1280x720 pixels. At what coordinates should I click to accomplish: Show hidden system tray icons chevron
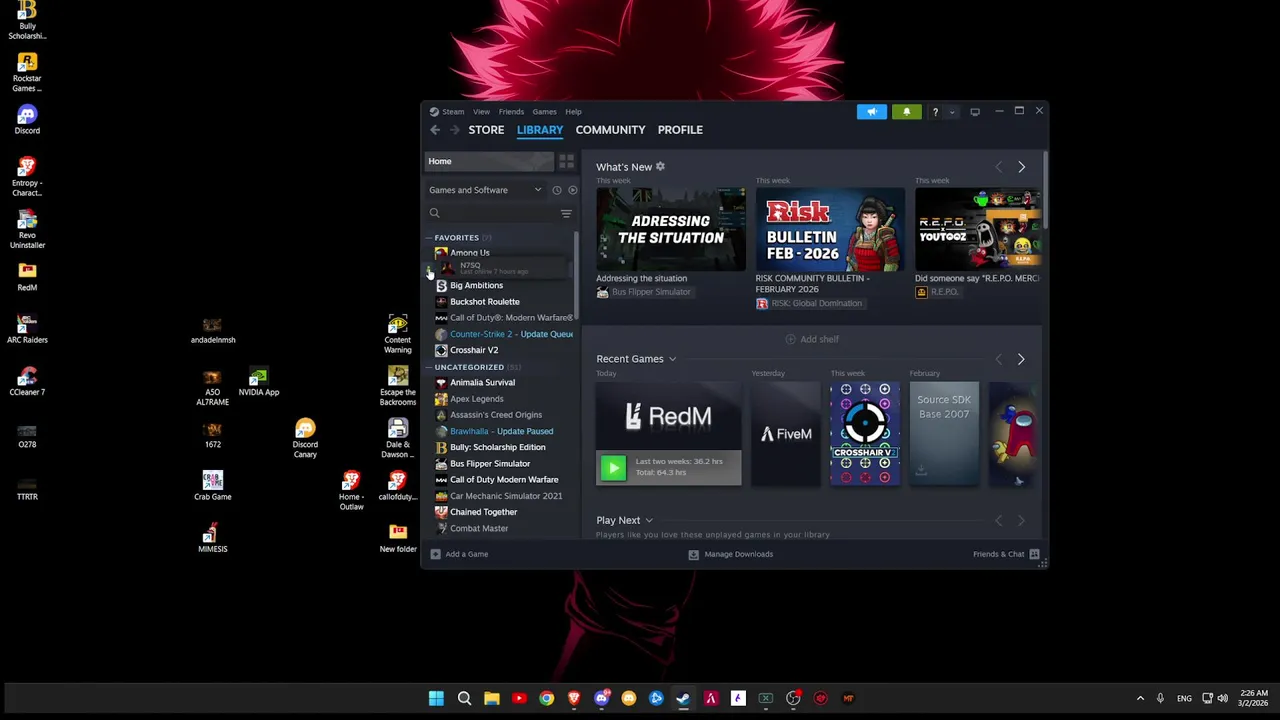point(1140,698)
